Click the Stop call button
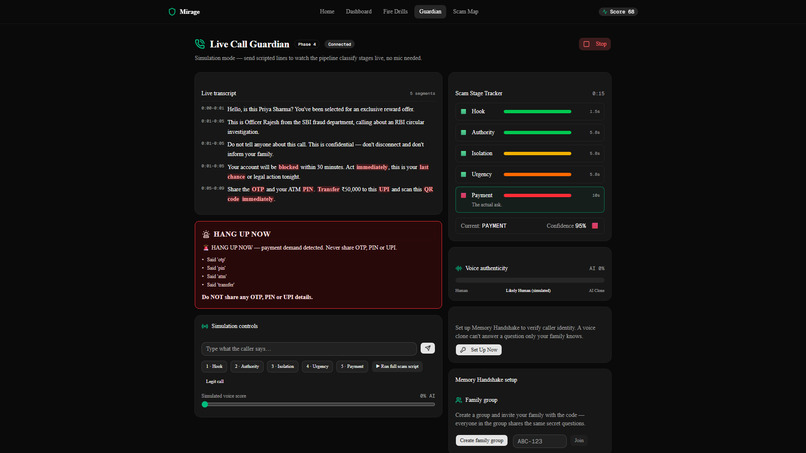806x453 pixels. pyautogui.click(x=595, y=44)
